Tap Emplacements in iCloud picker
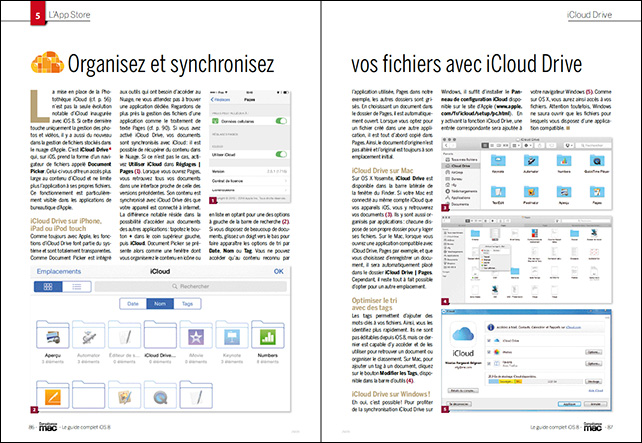The image size is (642, 443). click(x=59, y=271)
